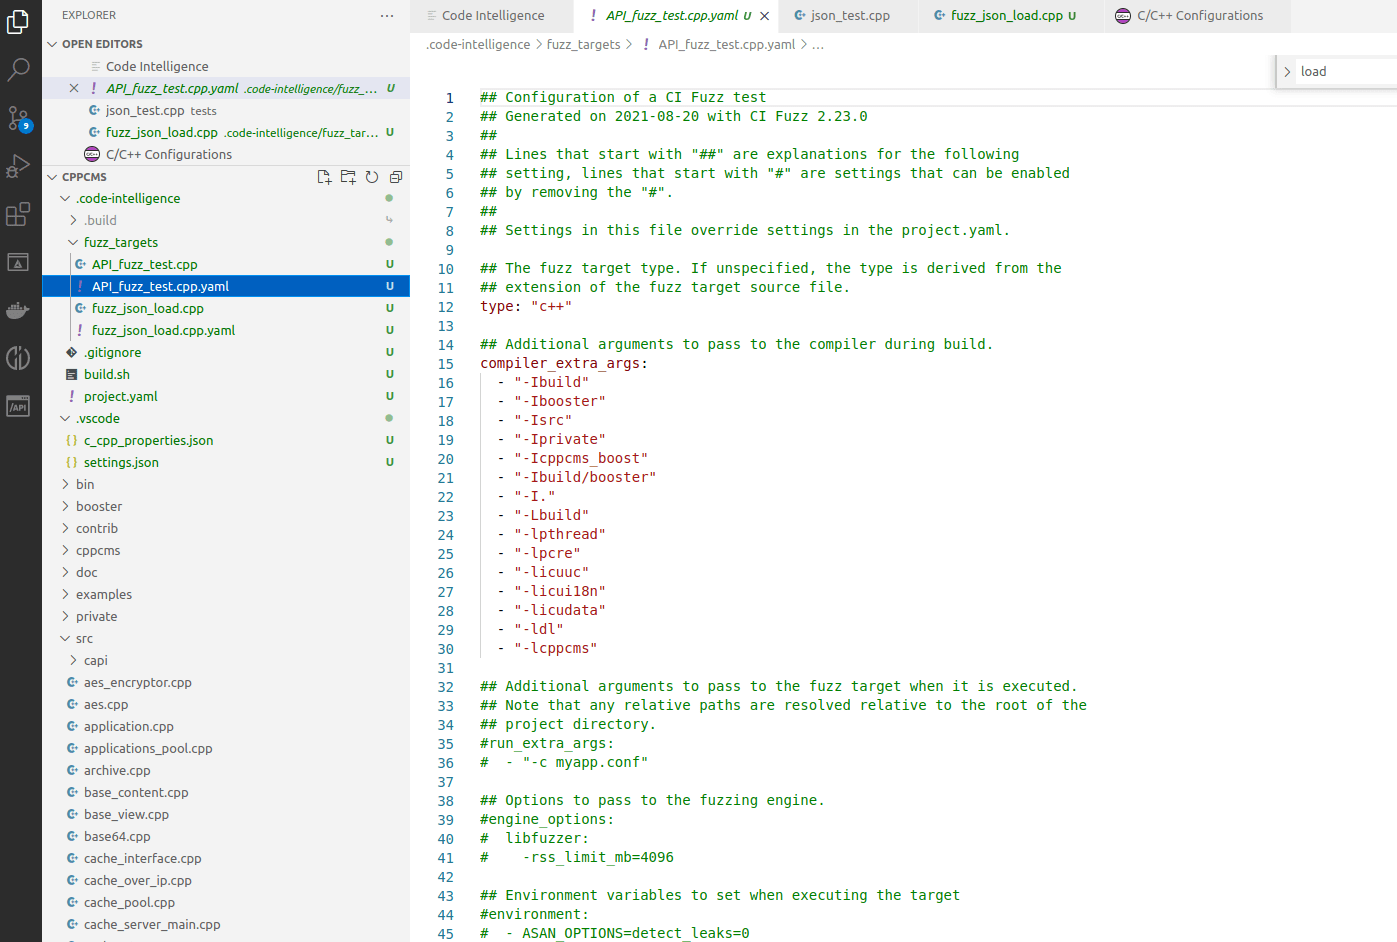Click line number 15 in gutter

pos(445,364)
